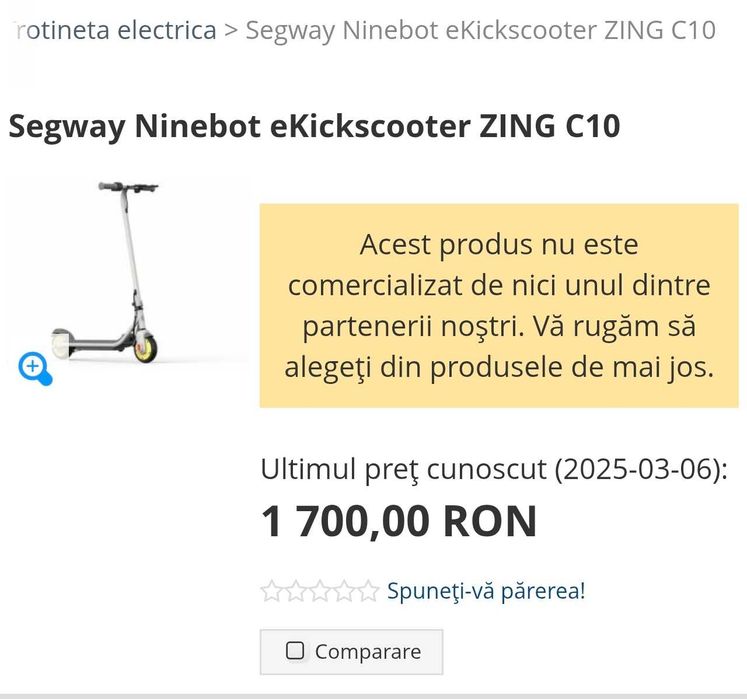747x699 pixels.
Task: Click the gray divider bar below Comparare
Action: [x=374, y=696]
